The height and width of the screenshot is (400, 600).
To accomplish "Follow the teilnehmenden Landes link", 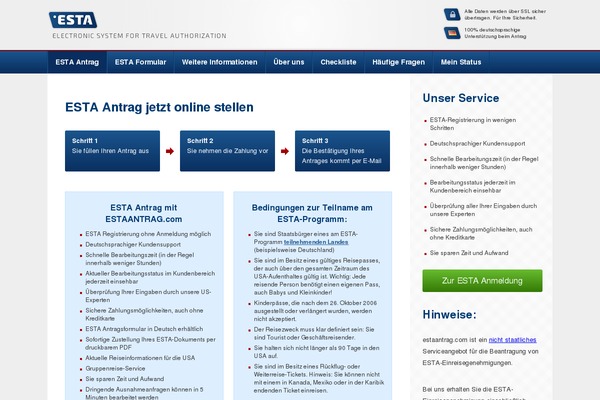I will [316, 242].
